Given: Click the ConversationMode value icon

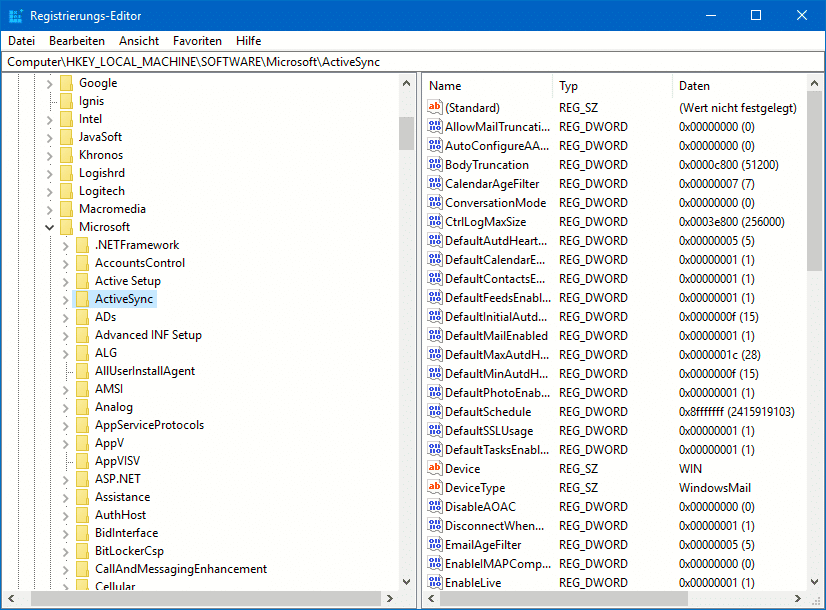Looking at the screenshot, I should click(435, 202).
